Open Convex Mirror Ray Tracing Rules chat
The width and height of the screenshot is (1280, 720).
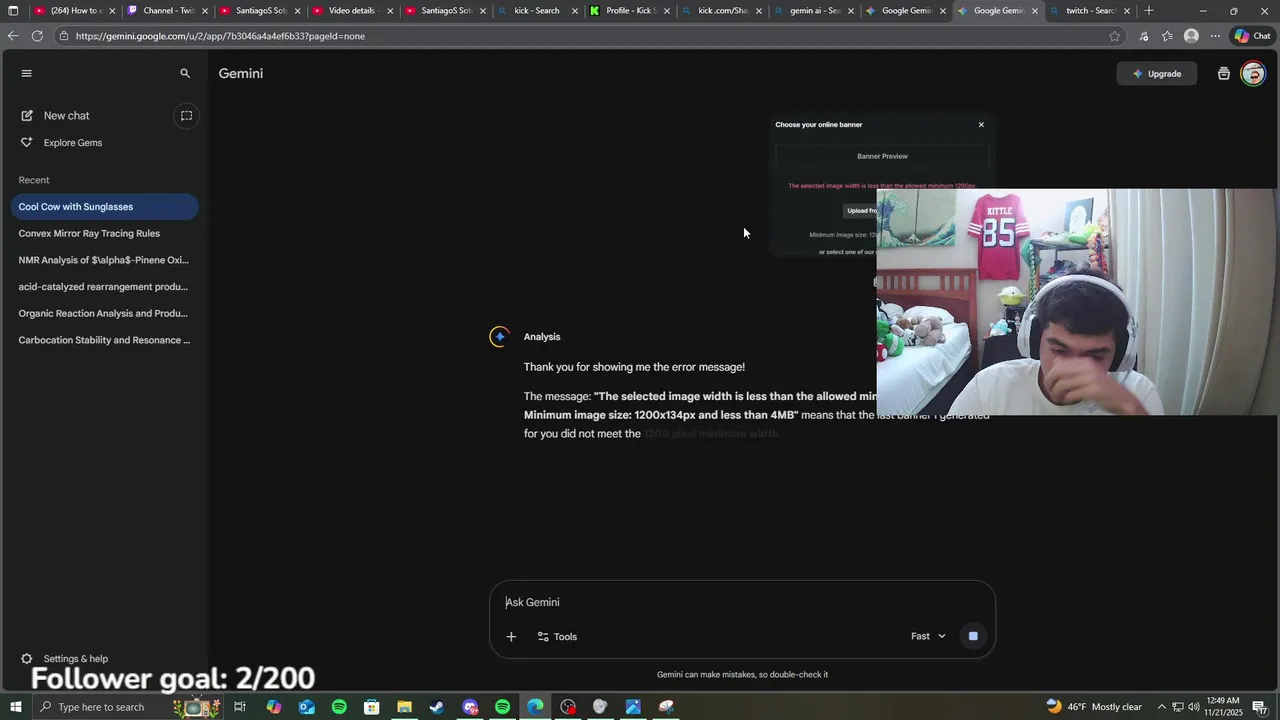pos(104,234)
